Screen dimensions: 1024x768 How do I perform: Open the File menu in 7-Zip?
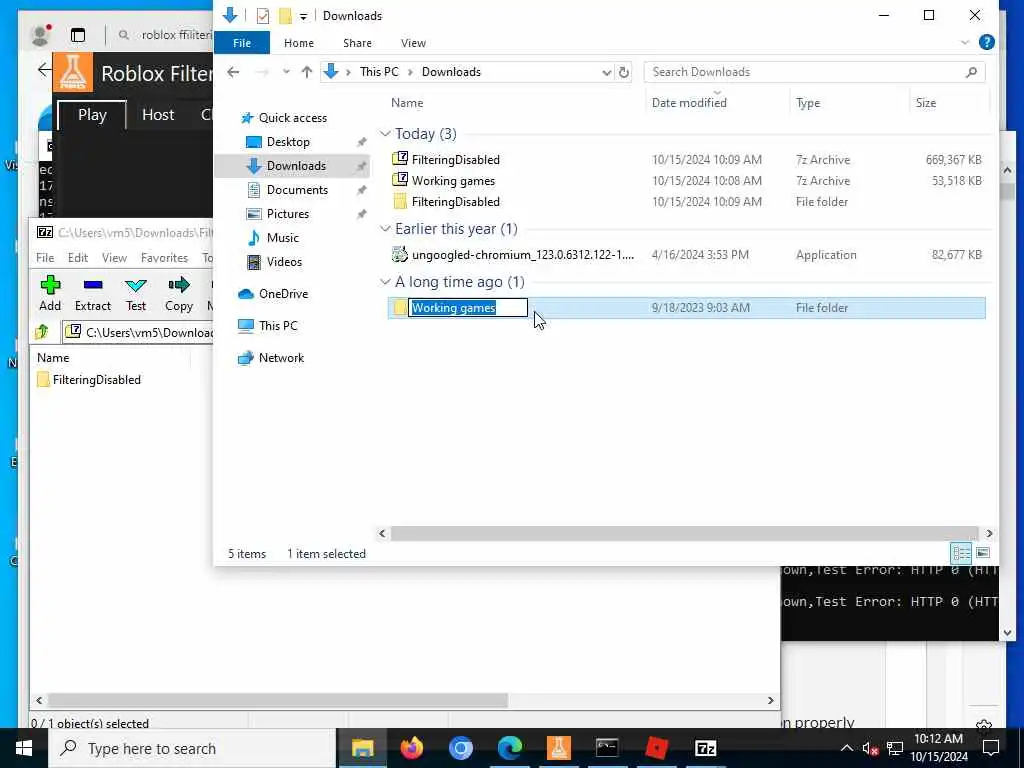45,257
